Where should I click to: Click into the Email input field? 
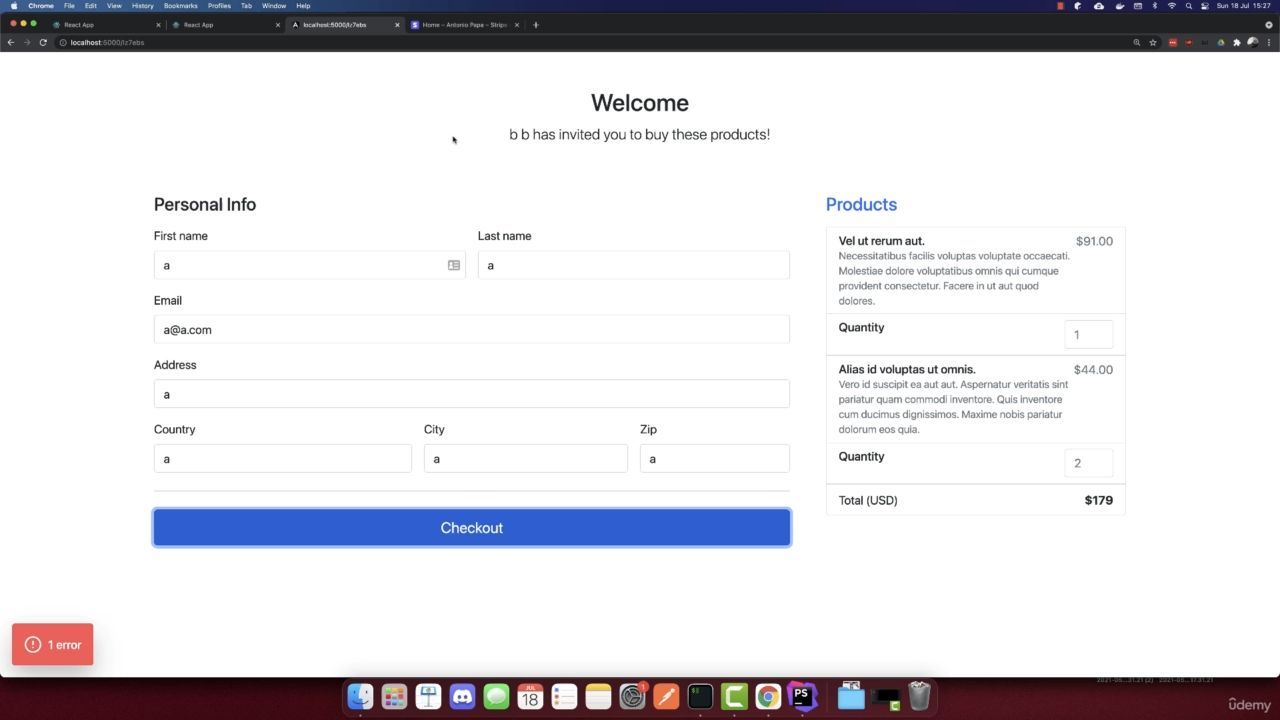[471, 330]
